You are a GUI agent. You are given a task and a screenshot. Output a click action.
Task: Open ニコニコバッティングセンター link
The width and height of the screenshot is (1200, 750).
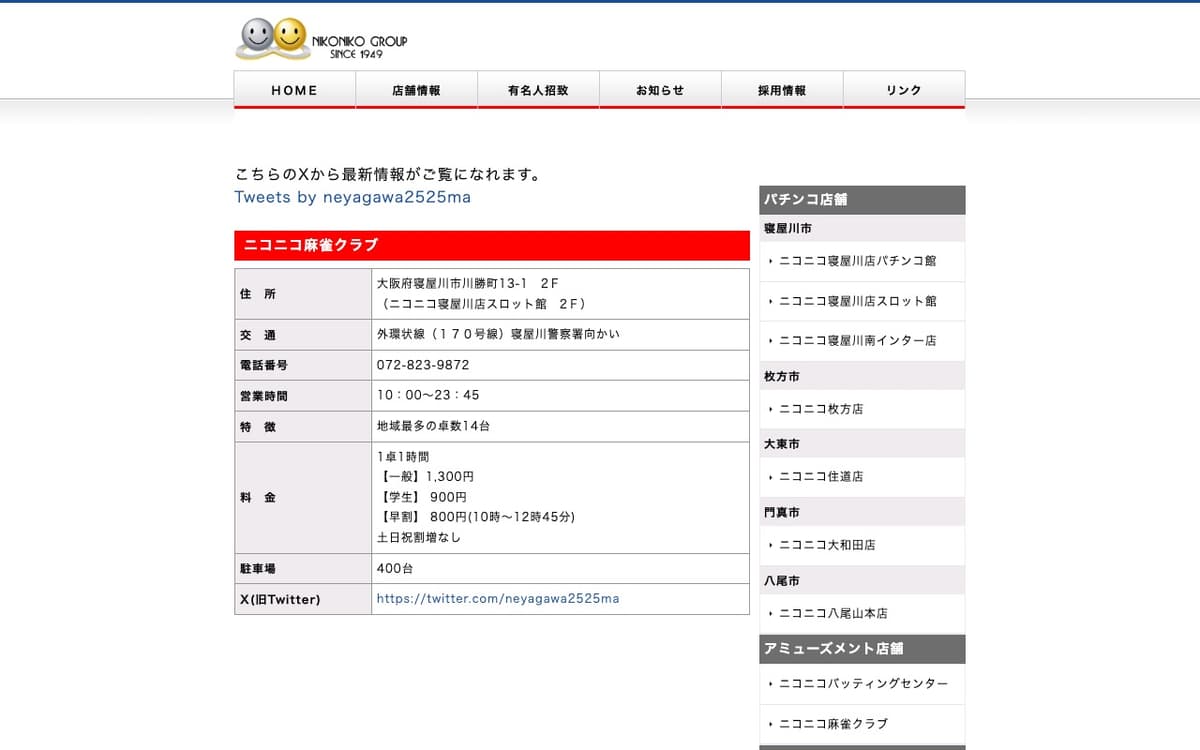(863, 684)
